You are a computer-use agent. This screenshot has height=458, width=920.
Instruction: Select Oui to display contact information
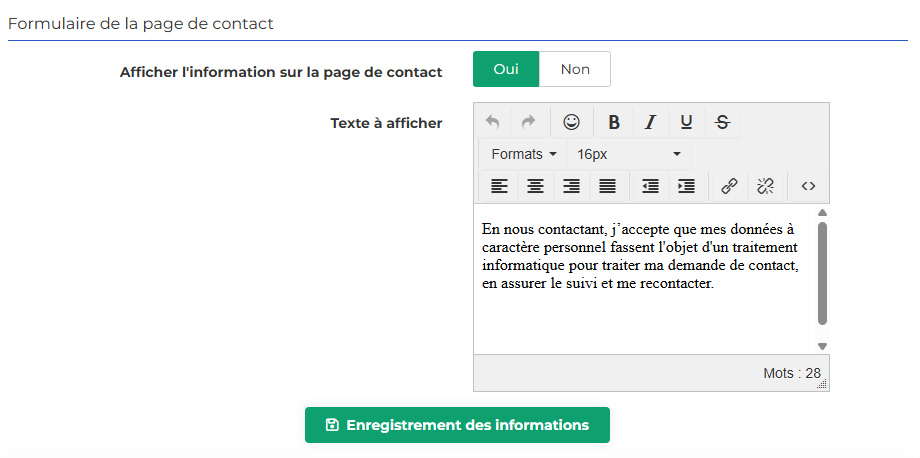click(506, 69)
